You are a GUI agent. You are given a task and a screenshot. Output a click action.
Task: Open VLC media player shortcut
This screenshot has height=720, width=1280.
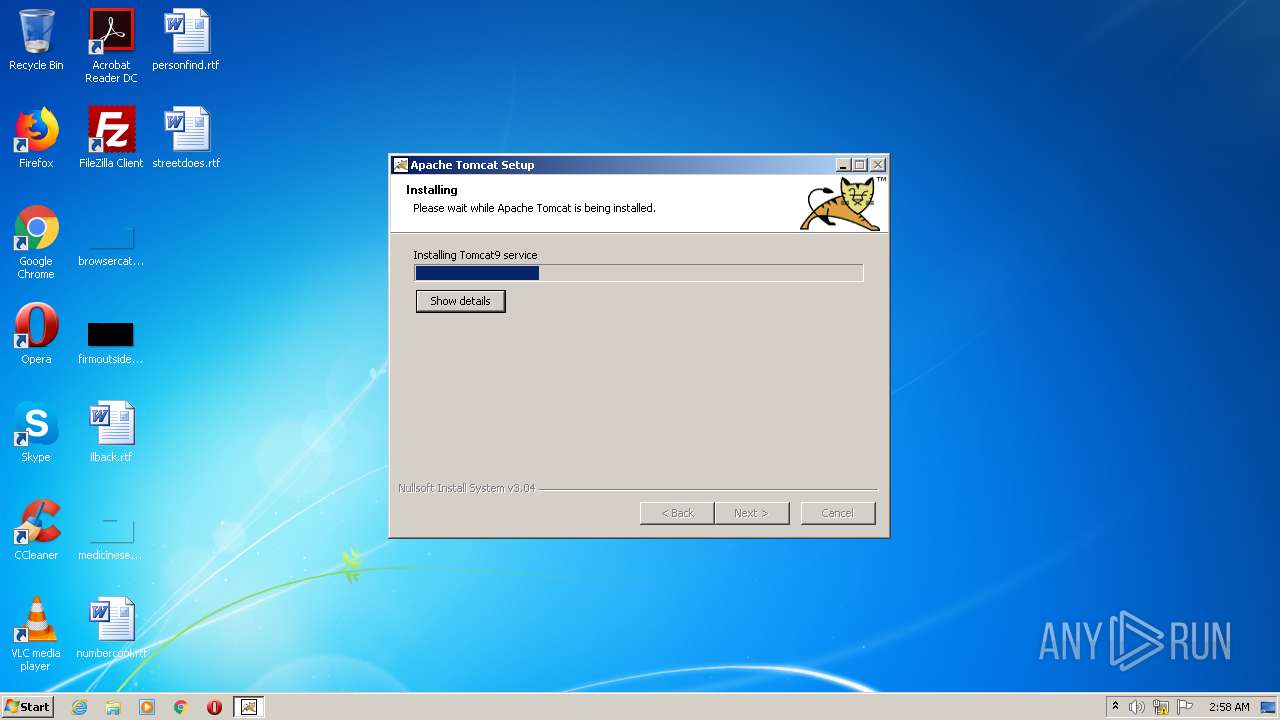point(36,635)
